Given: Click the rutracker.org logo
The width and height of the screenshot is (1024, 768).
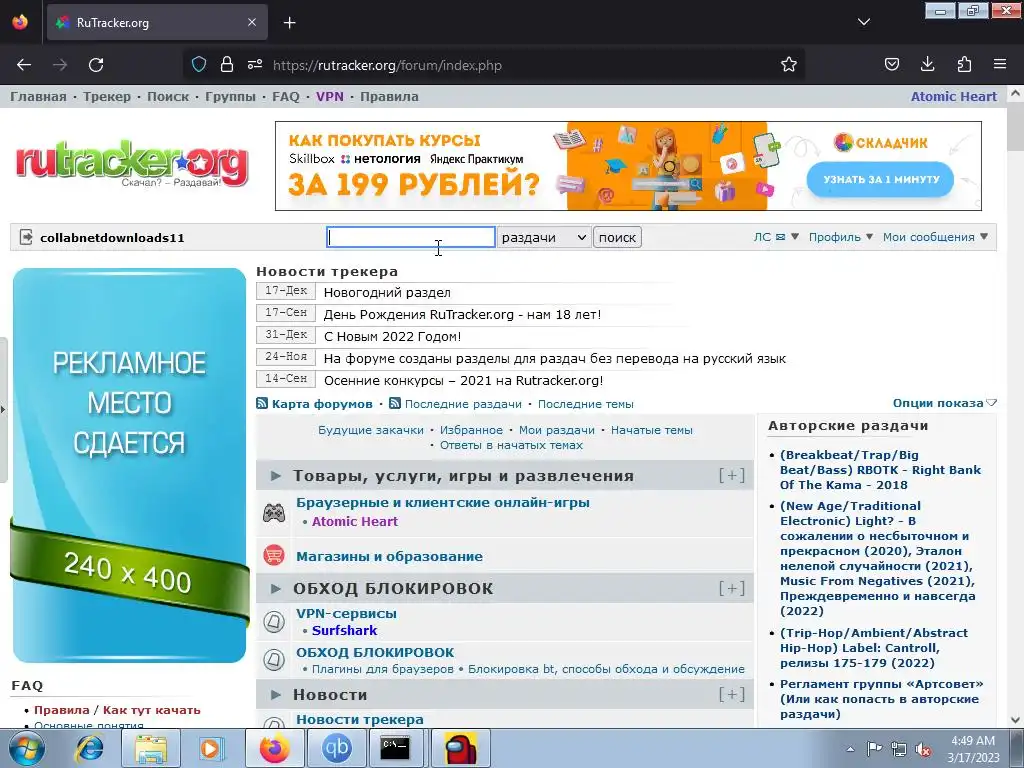Looking at the screenshot, I should [133, 162].
